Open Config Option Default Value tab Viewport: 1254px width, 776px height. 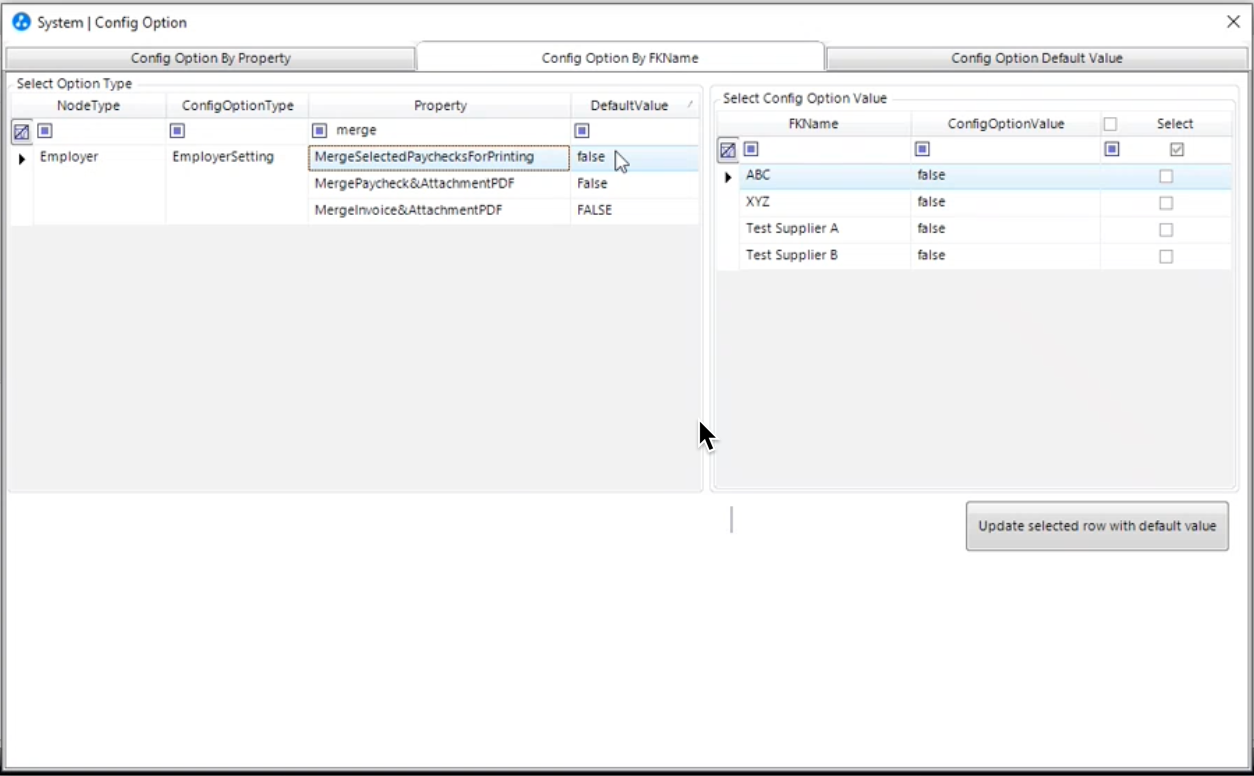pyautogui.click(x=1037, y=58)
